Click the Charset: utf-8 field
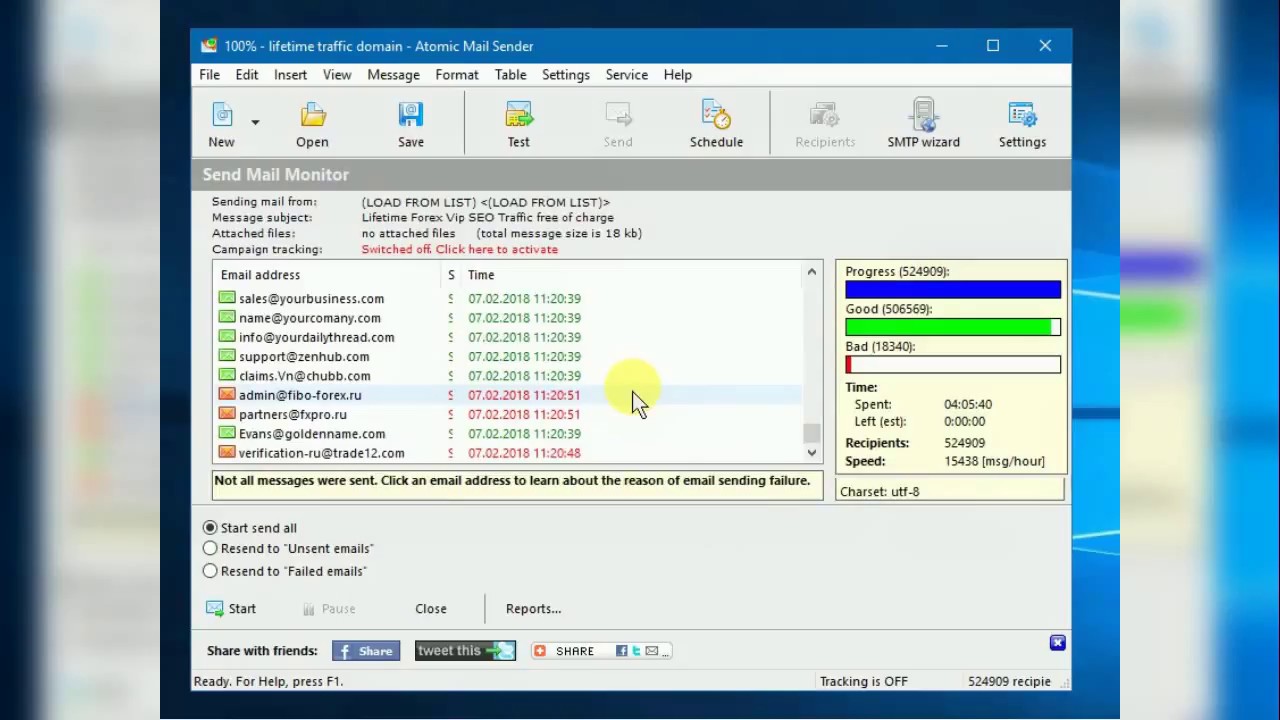Image resolution: width=1280 pixels, height=720 pixels. click(950, 491)
